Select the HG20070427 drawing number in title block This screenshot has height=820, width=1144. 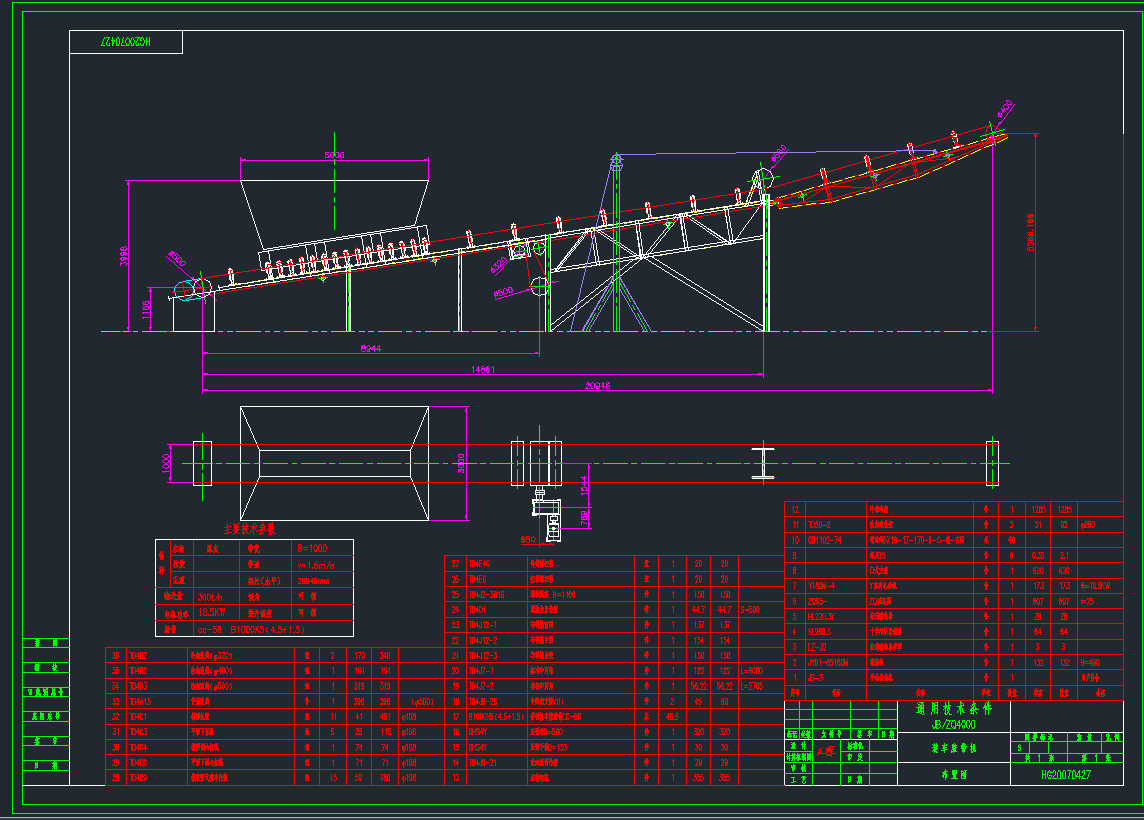click(x=1065, y=775)
